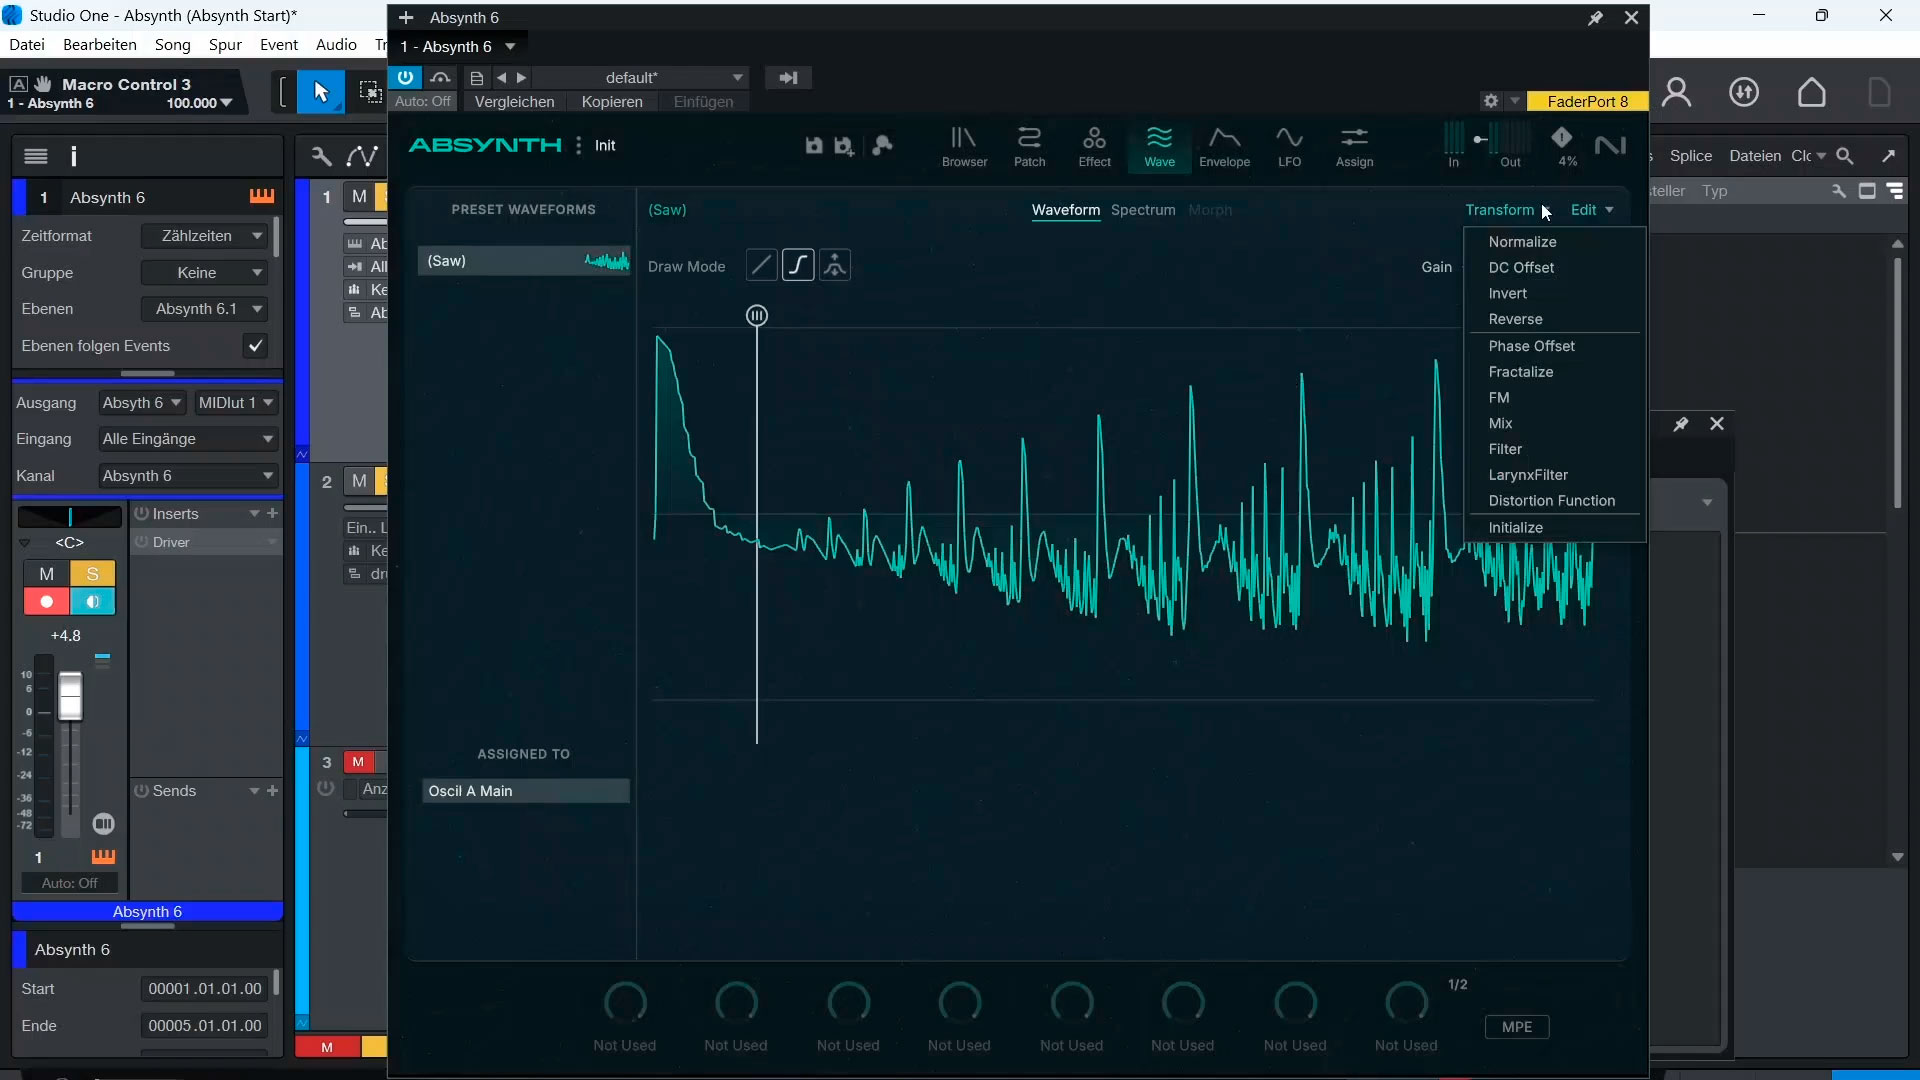Switch to the Patch view in Absynth
This screenshot has height=1080, width=1920.
(x=1030, y=147)
